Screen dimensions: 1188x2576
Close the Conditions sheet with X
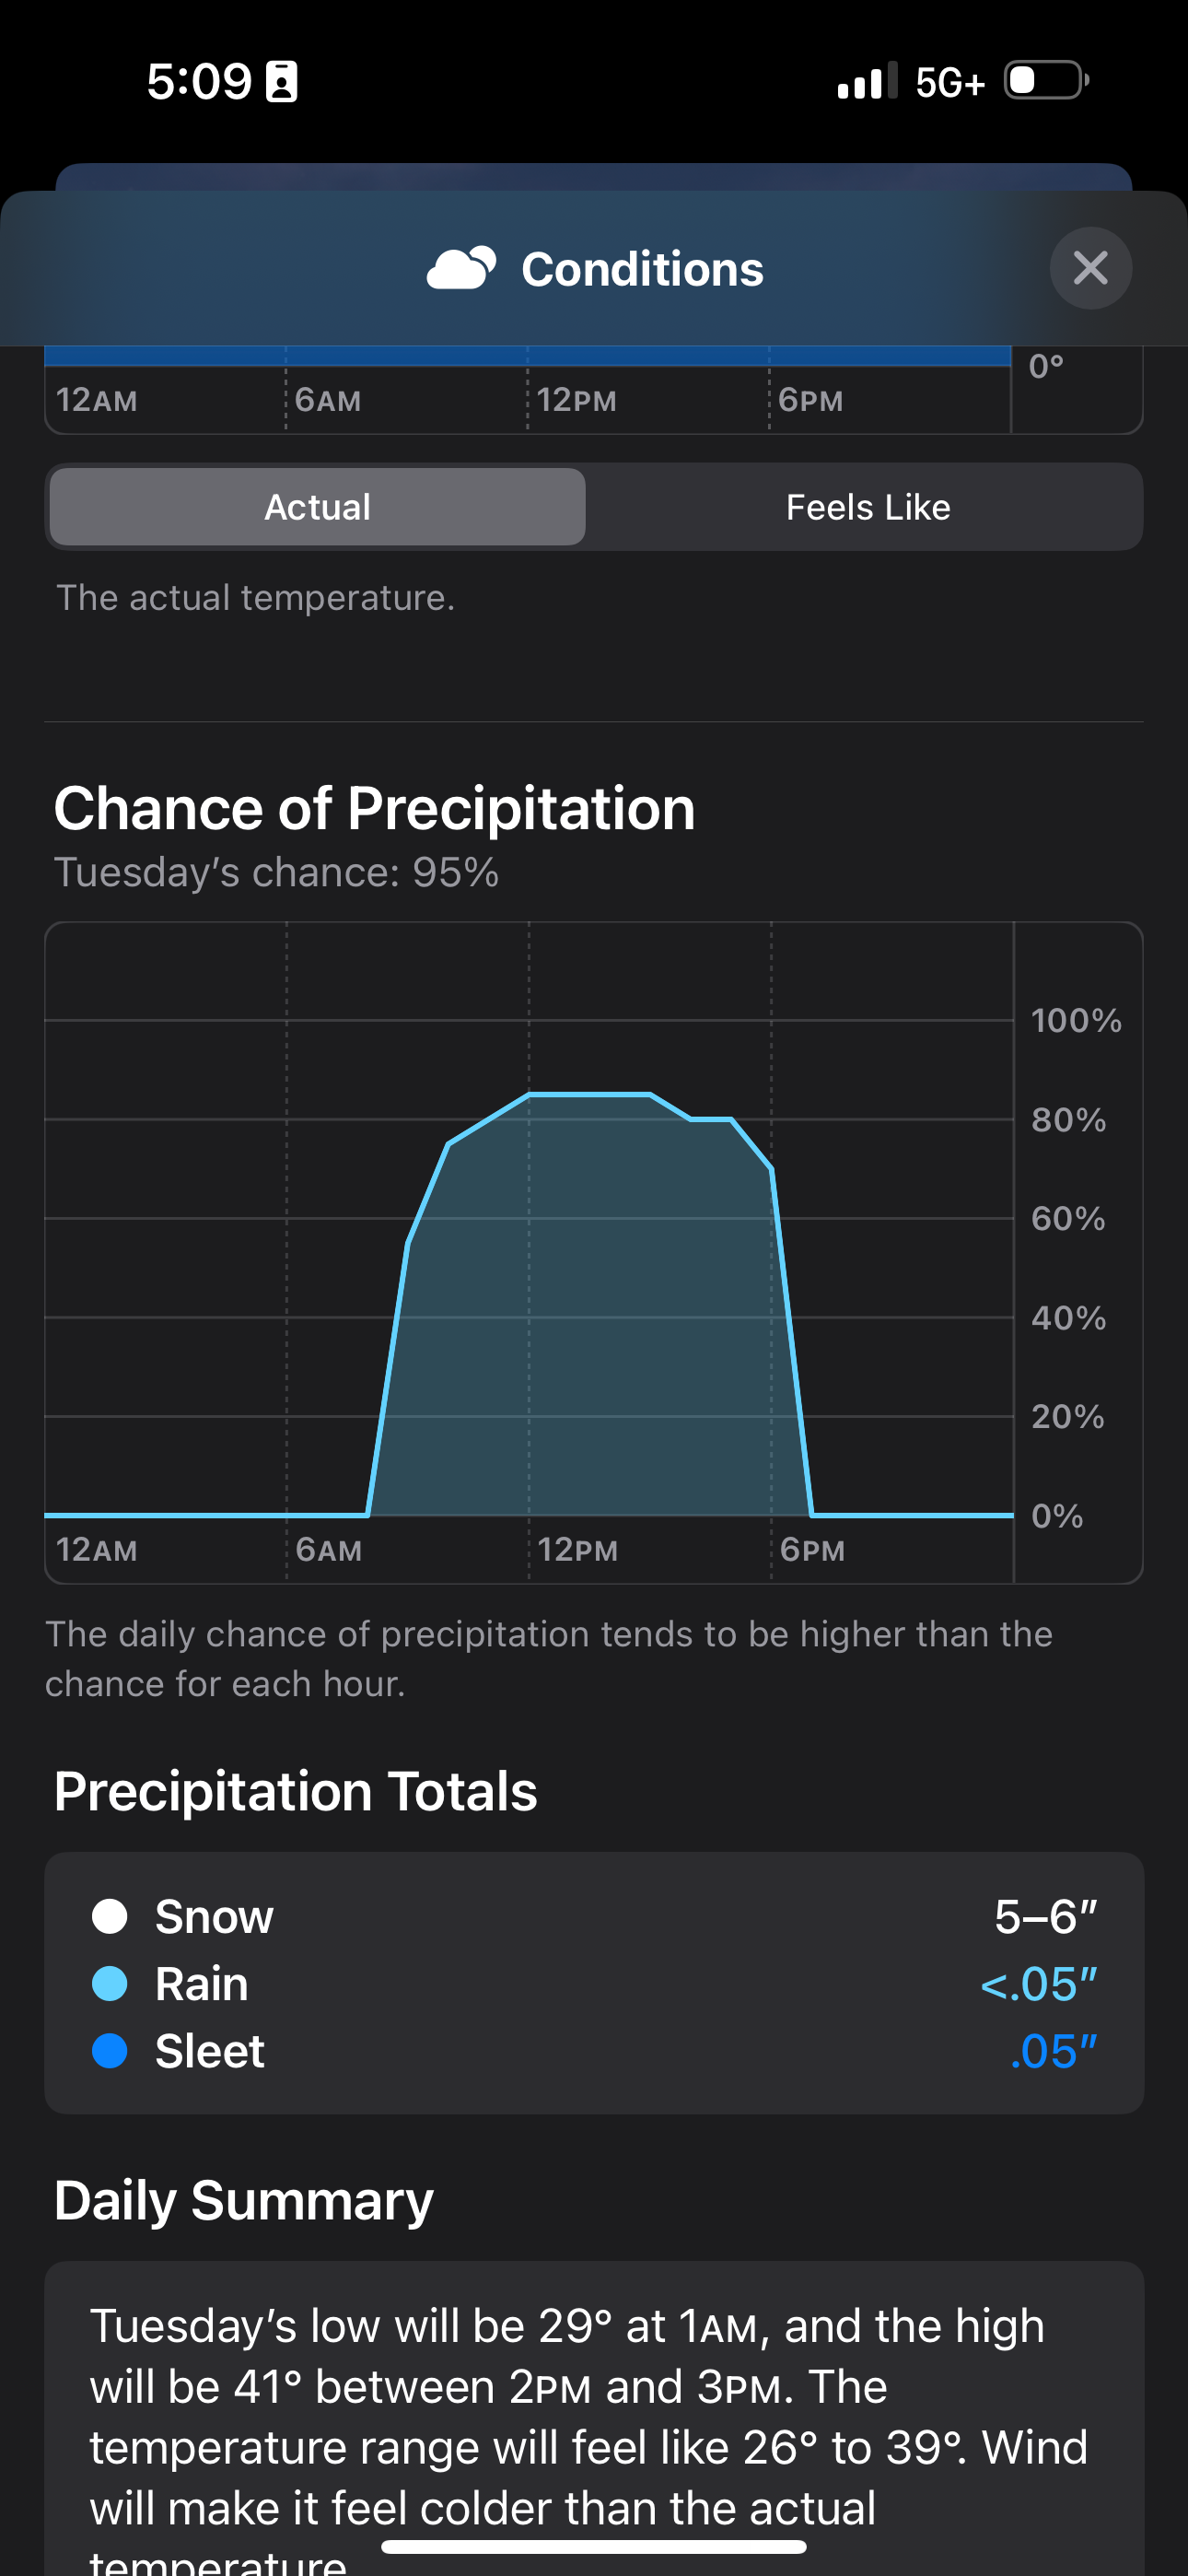[x=1090, y=268]
